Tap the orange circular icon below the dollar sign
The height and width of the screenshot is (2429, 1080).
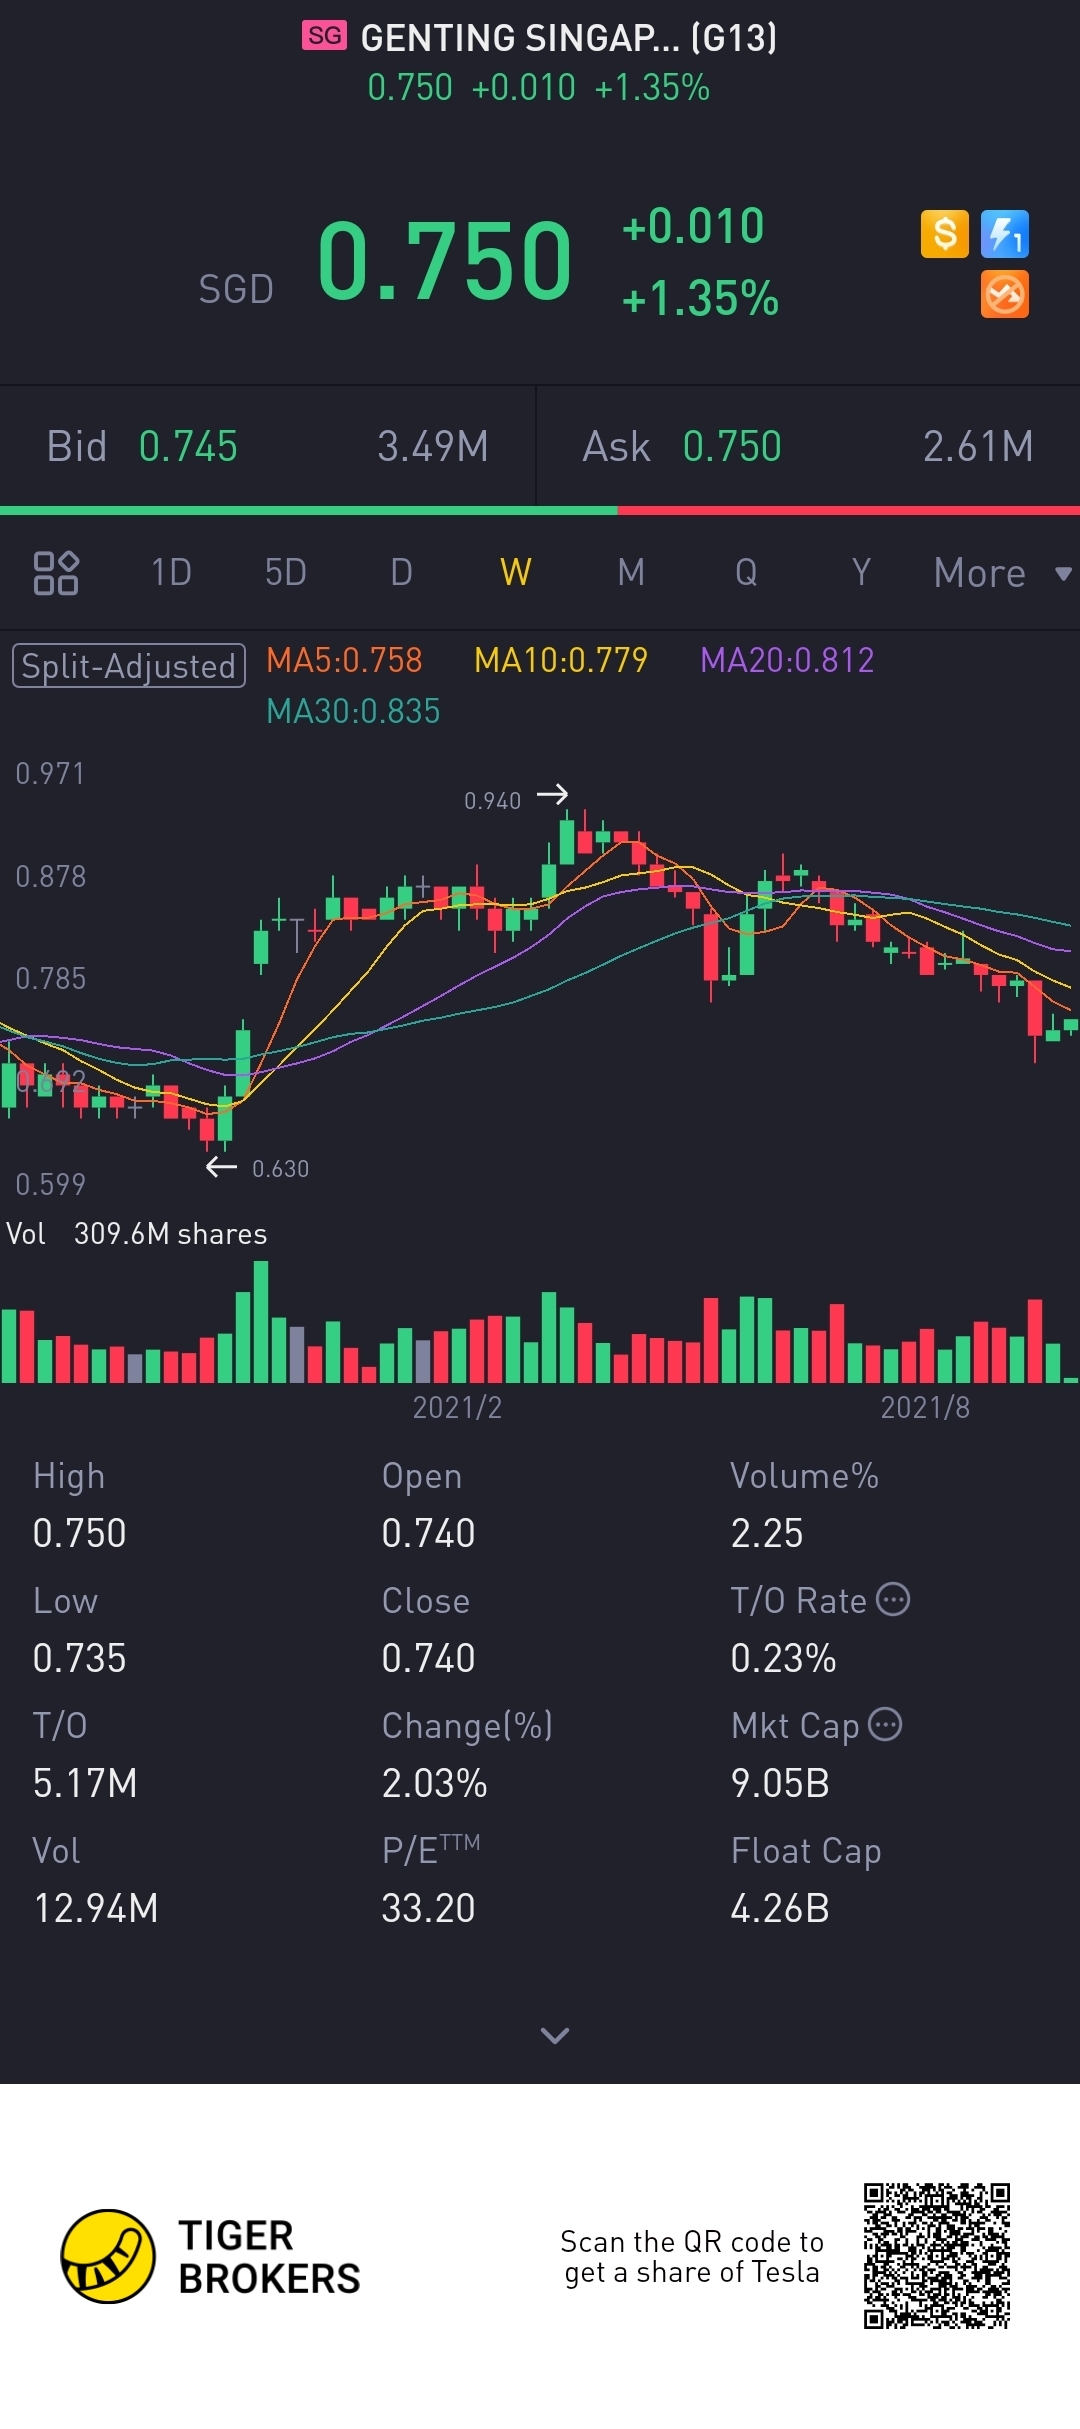point(1004,295)
